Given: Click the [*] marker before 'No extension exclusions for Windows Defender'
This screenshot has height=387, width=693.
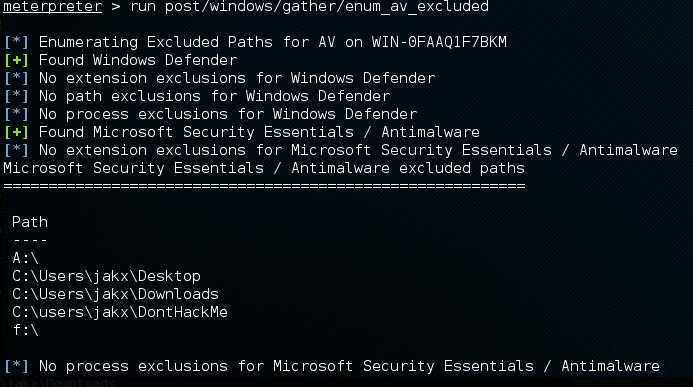Looking at the screenshot, I should 16,78.
